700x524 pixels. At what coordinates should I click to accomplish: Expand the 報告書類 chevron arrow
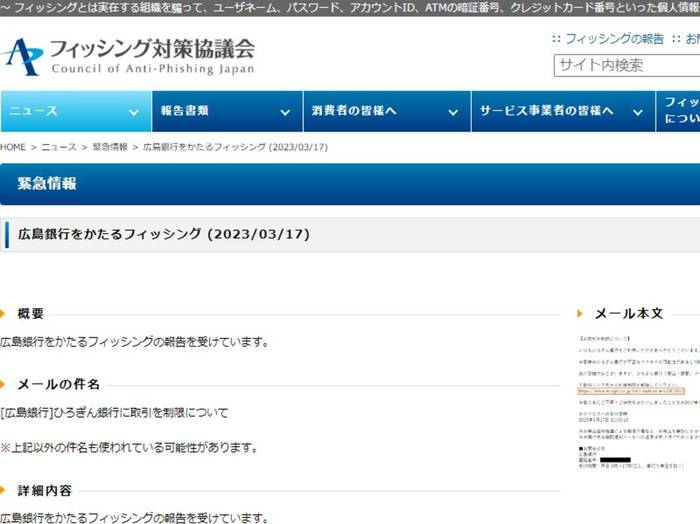coord(285,112)
